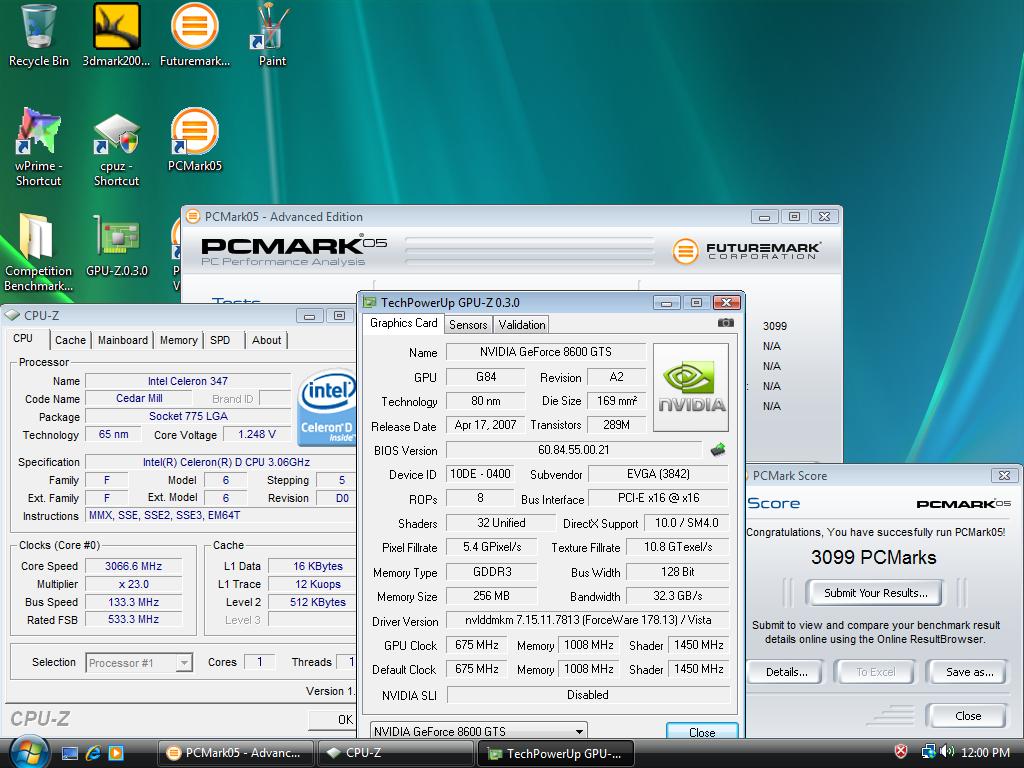Open the Memory tab in CPU-Z
1024x768 pixels.
[x=178, y=340]
